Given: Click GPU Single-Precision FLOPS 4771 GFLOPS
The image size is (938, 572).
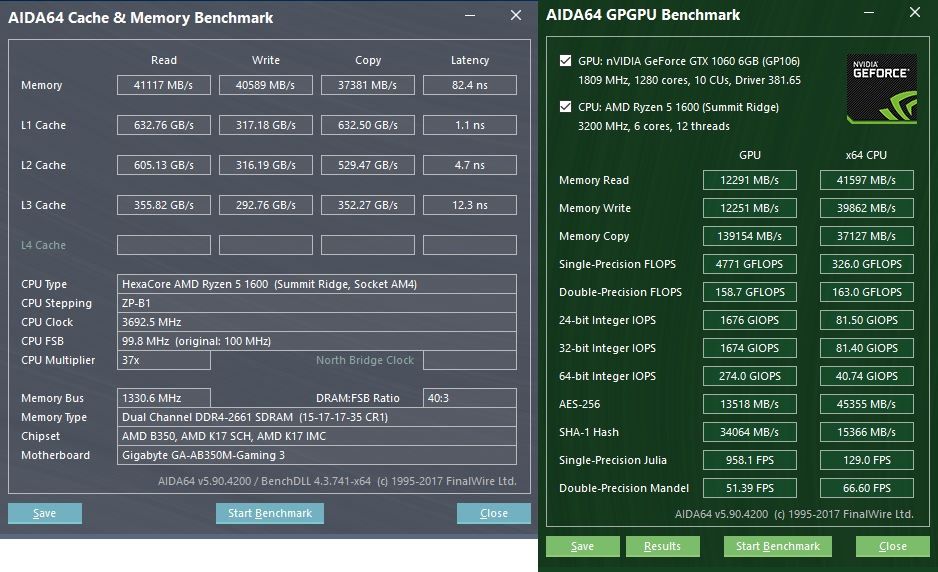Looking at the screenshot, I should [x=750, y=264].
